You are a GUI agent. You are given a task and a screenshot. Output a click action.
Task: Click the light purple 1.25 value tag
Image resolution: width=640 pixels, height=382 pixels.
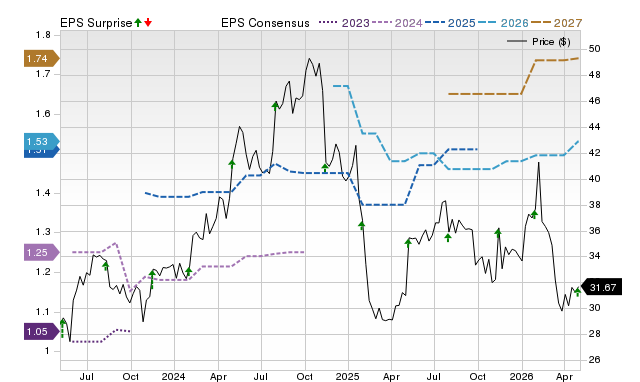point(42,252)
